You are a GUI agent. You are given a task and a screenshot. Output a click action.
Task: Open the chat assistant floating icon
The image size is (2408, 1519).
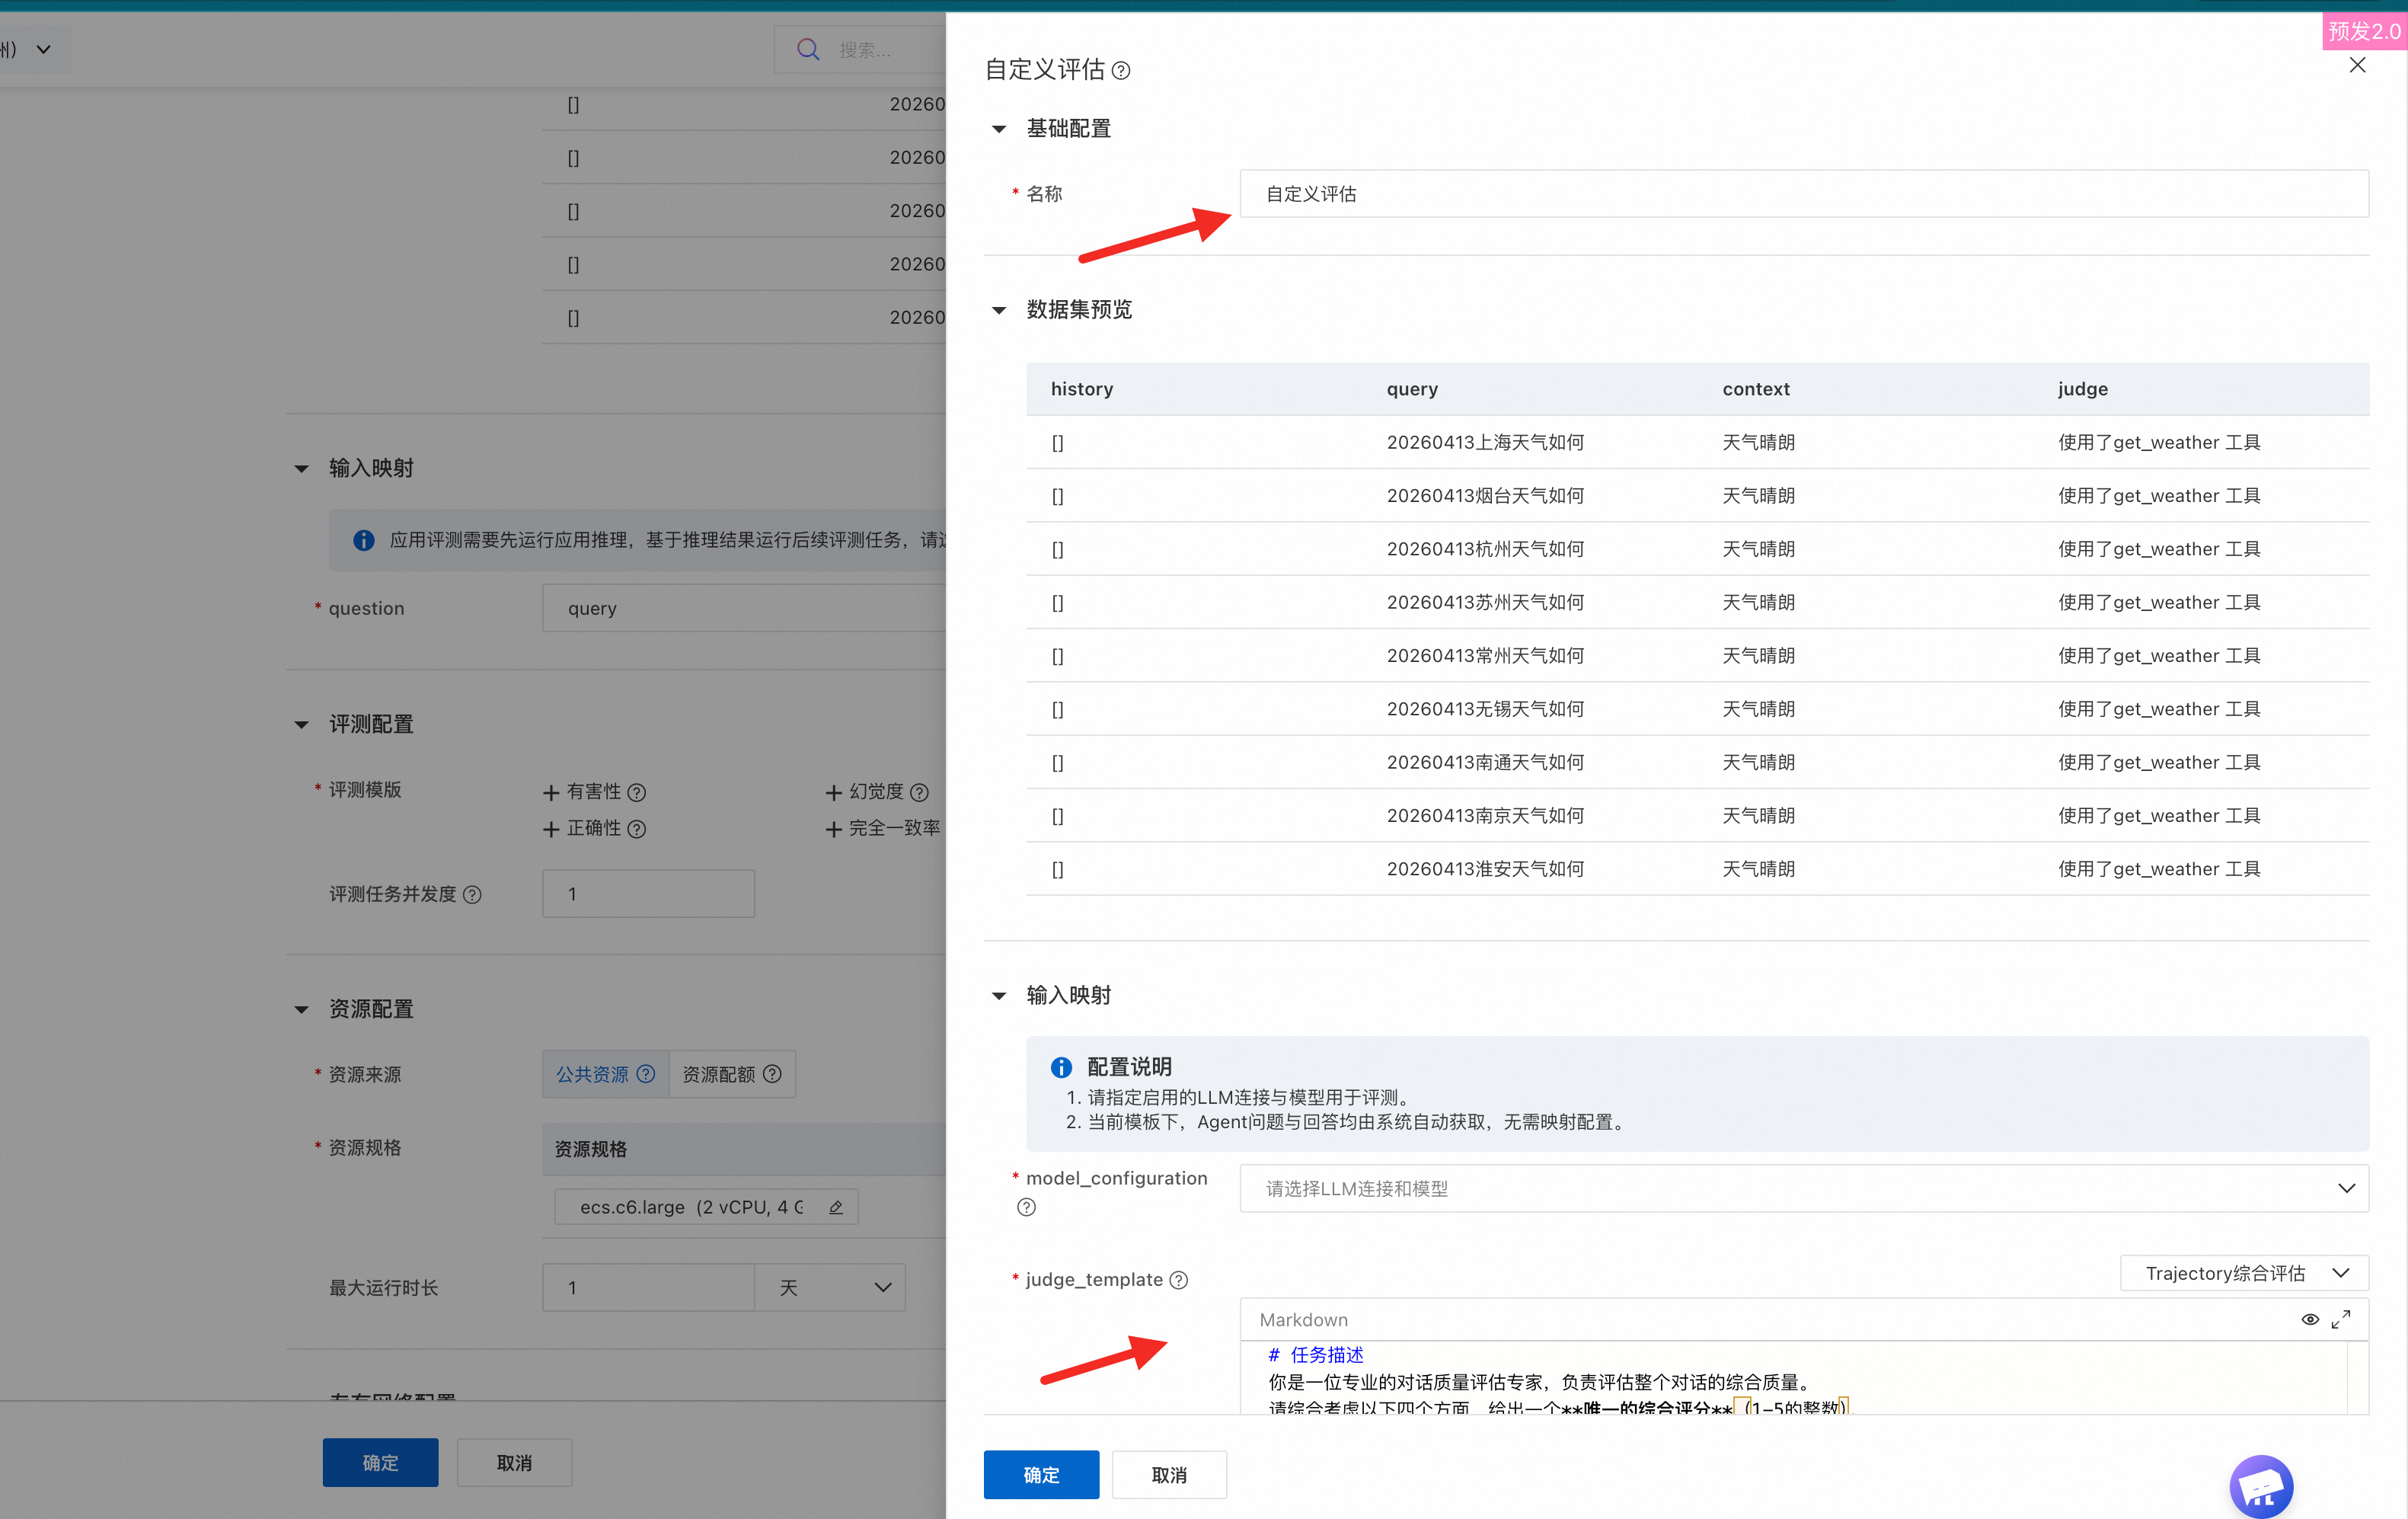[x=2260, y=1486]
